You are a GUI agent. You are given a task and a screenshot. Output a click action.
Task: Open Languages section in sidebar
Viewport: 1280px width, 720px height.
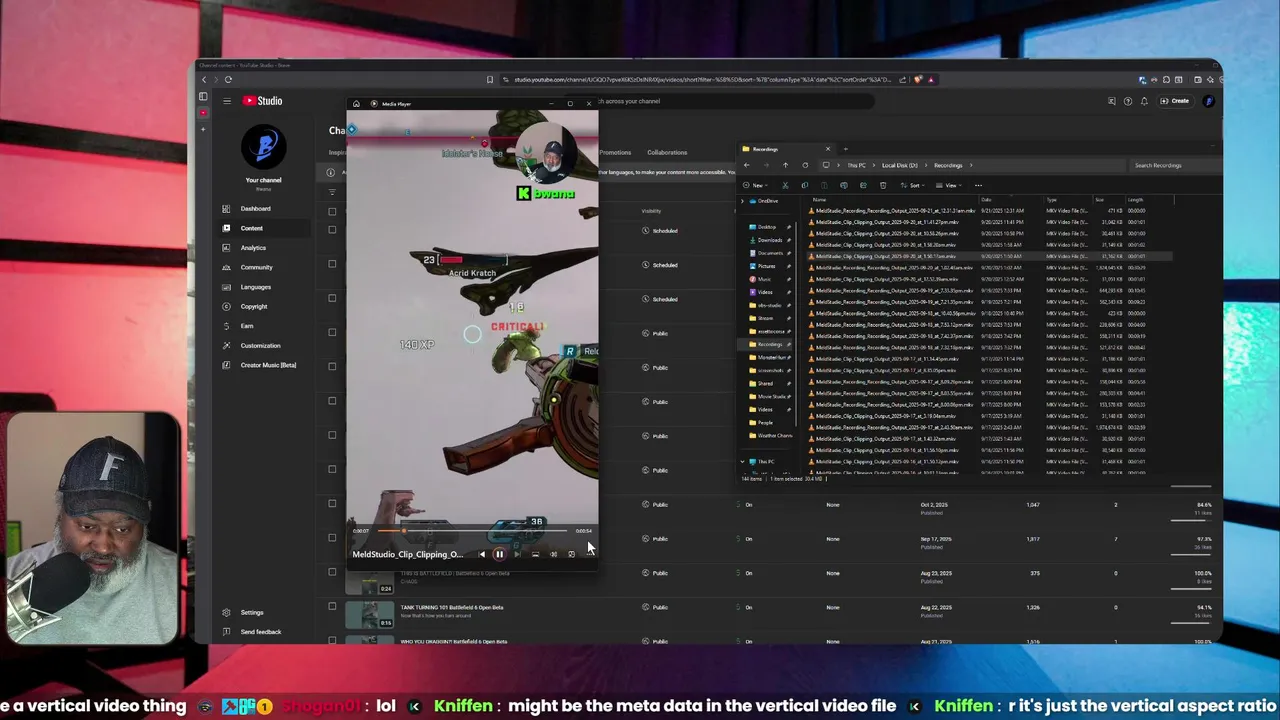[255, 287]
